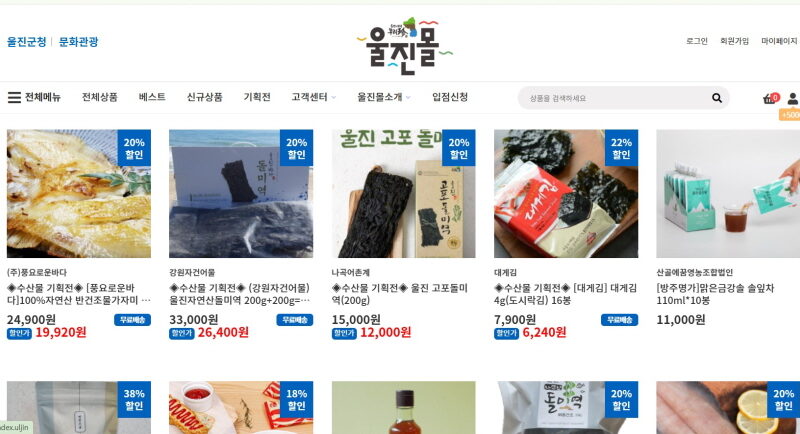Open the user profile icon
The height and width of the screenshot is (434, 800).
click(793, 99)
